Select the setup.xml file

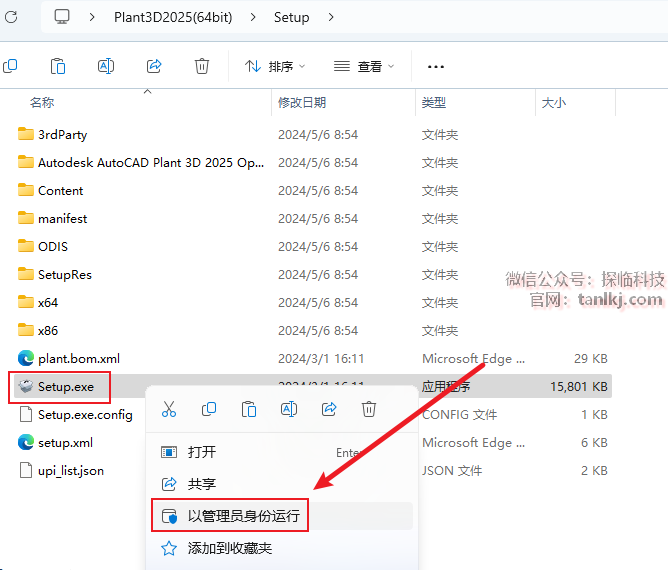pyautogui.click(x=65, y=443)
